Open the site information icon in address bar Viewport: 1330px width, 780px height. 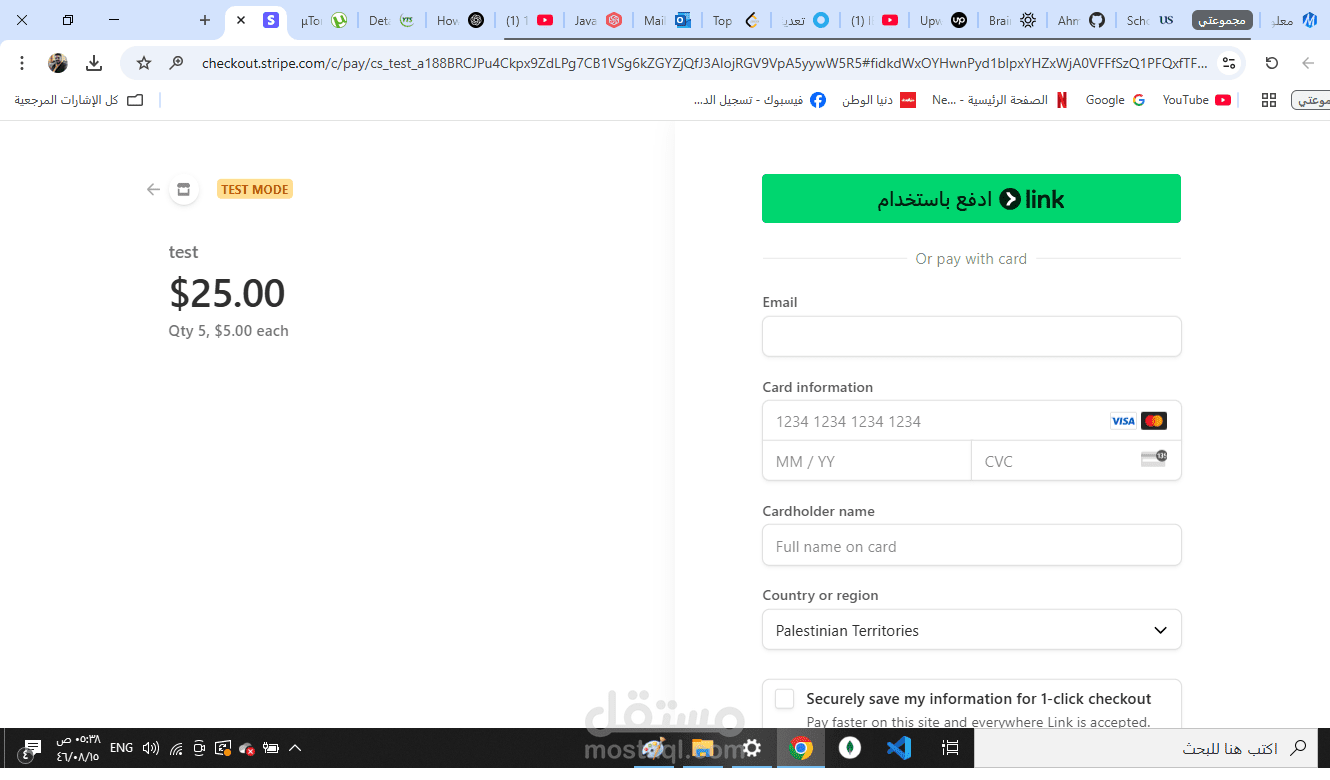pyautogui.click(x=1229, y=63)
